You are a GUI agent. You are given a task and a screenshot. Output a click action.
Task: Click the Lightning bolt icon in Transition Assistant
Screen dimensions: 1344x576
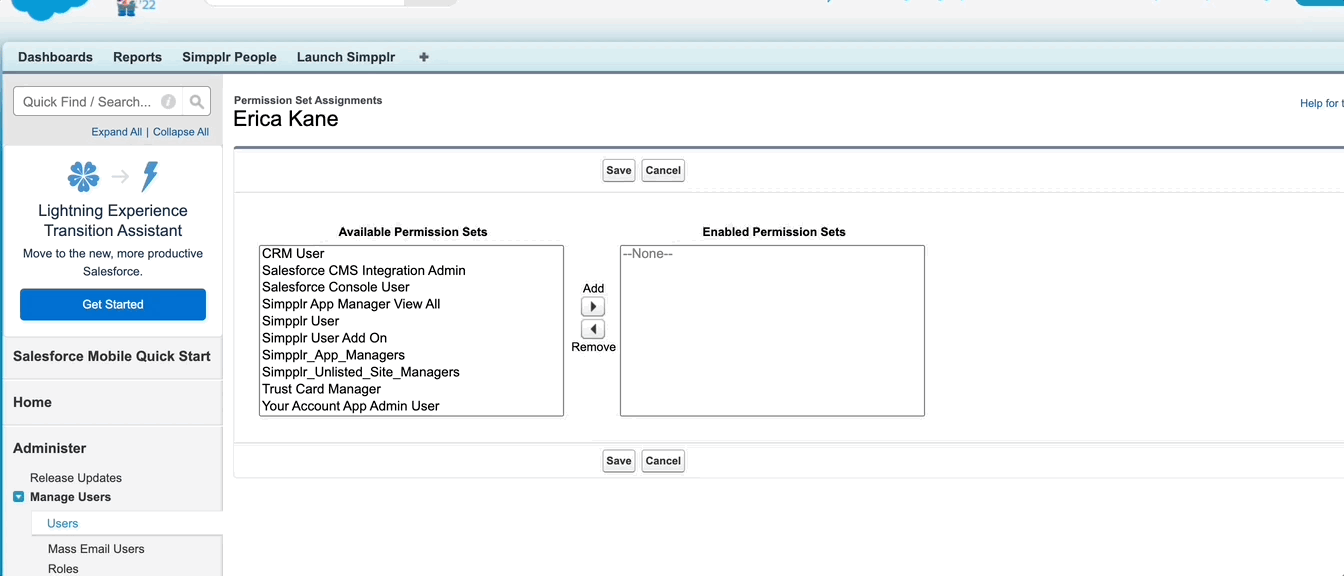click(x=150, y=177)
